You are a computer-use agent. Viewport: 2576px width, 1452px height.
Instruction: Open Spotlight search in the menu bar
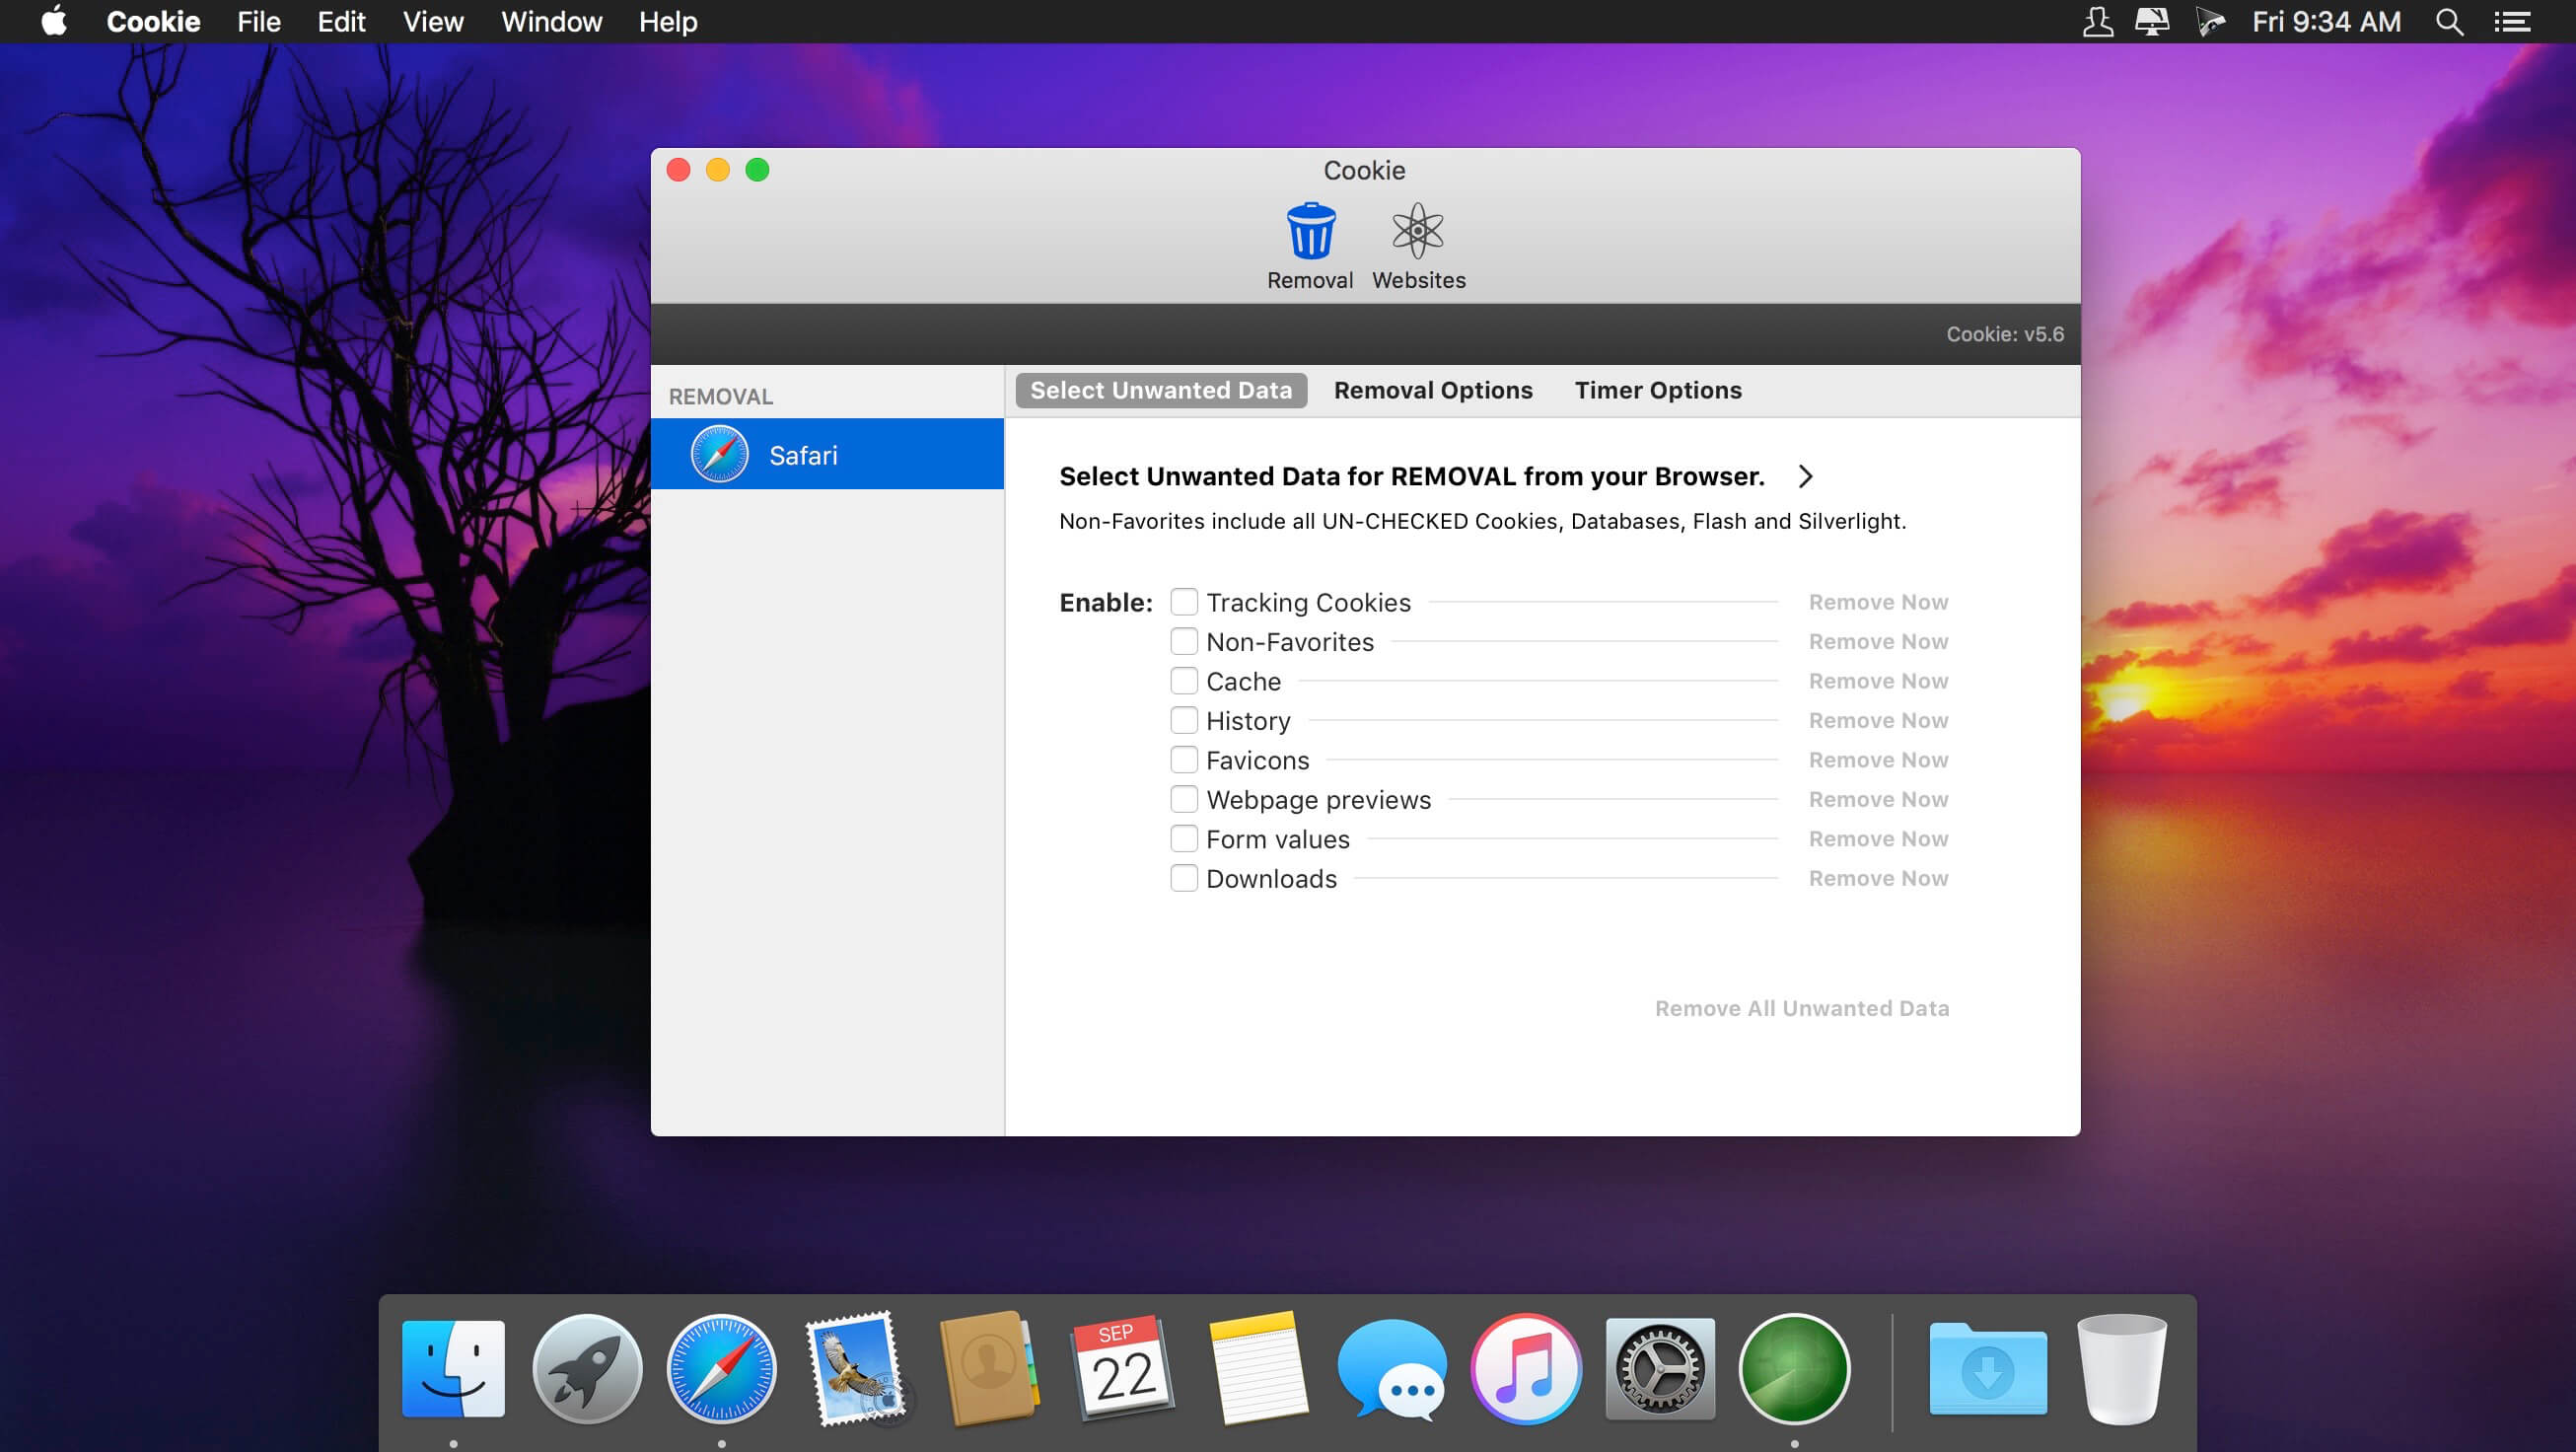pyautogui.click(x=2449, y=21)
